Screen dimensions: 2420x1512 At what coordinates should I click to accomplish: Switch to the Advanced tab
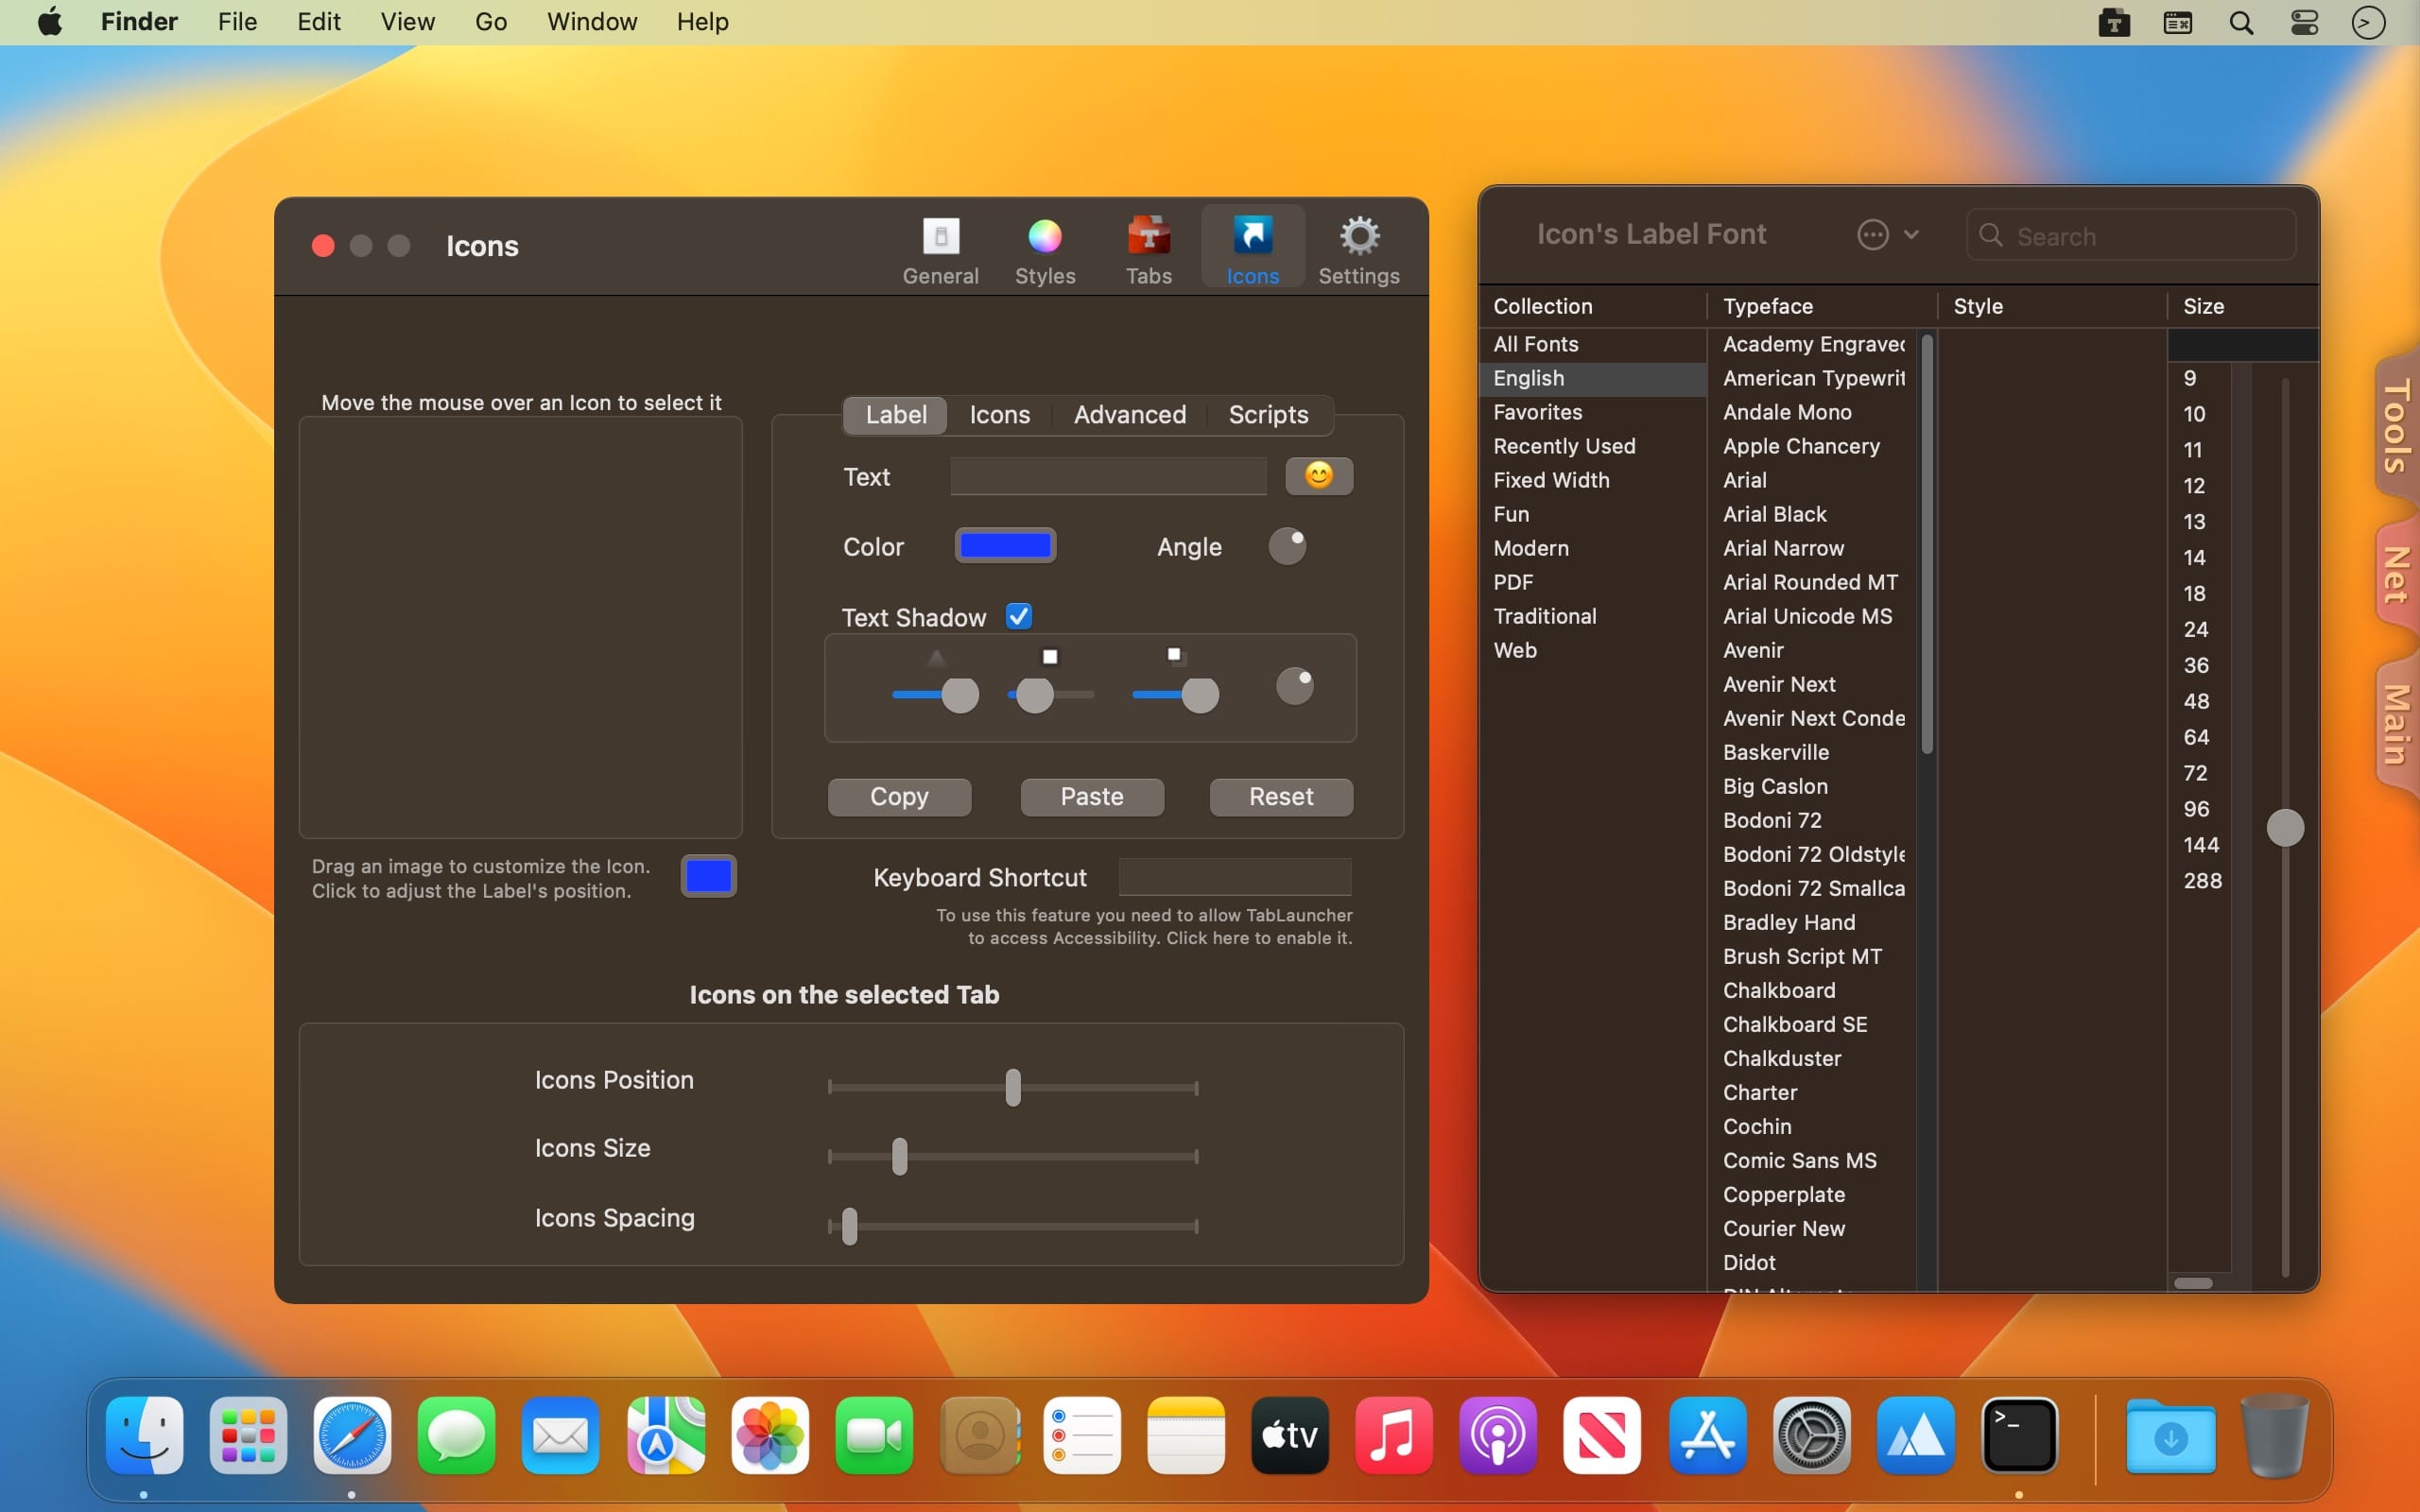(x=1129, y=414)
